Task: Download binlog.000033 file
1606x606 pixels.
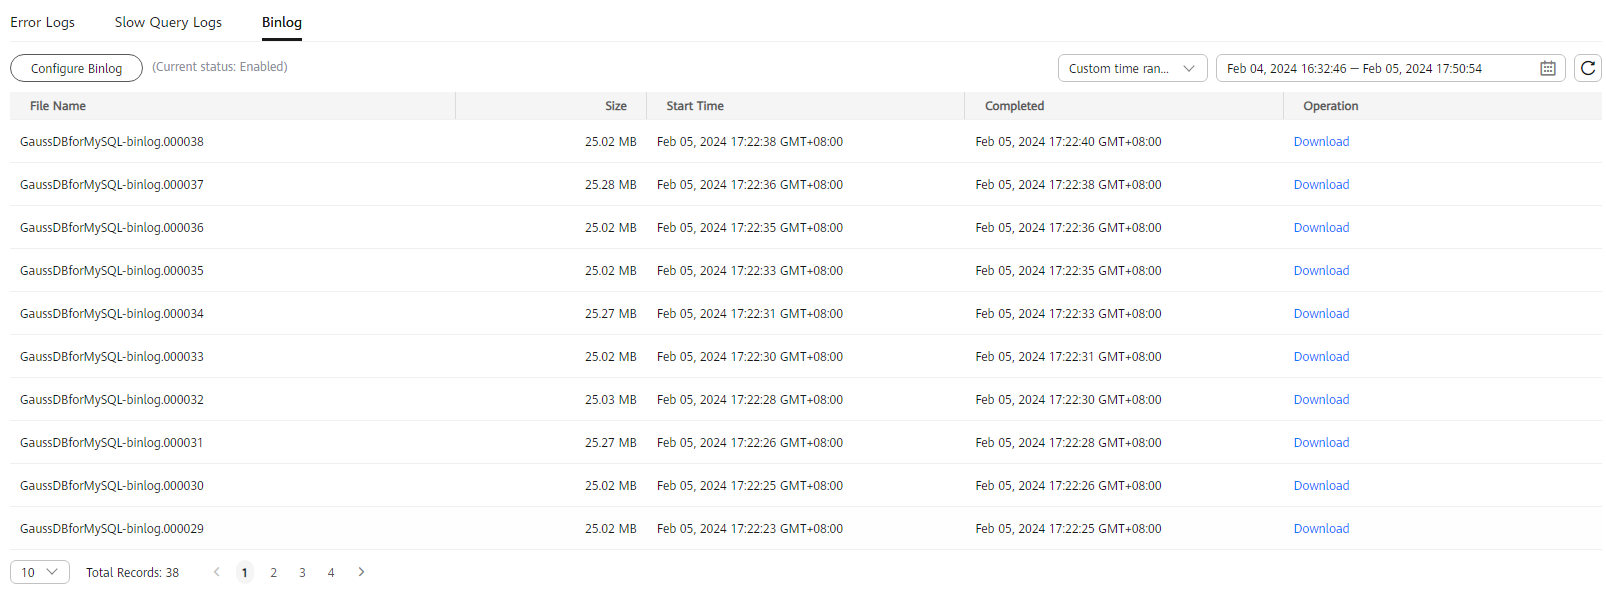Action: point(1321,357)
